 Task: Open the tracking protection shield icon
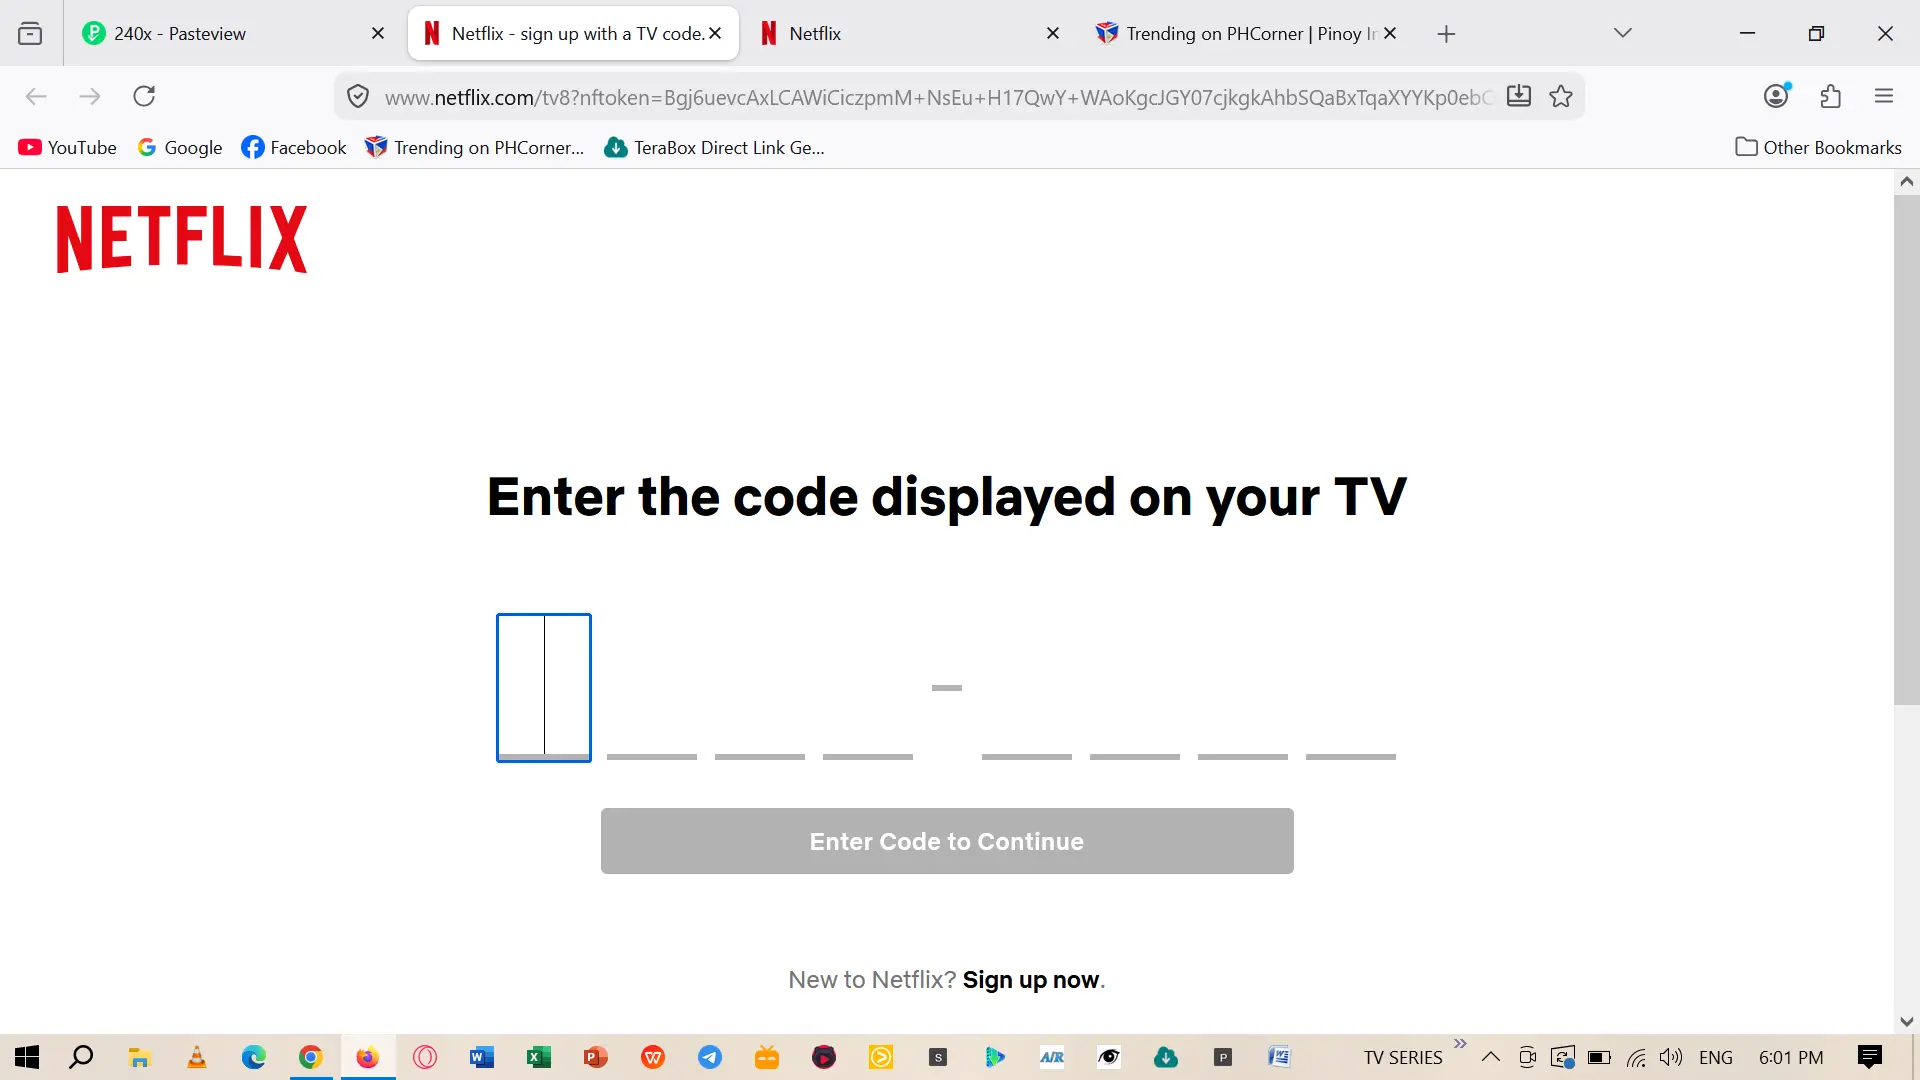click(x=358, y=97)
